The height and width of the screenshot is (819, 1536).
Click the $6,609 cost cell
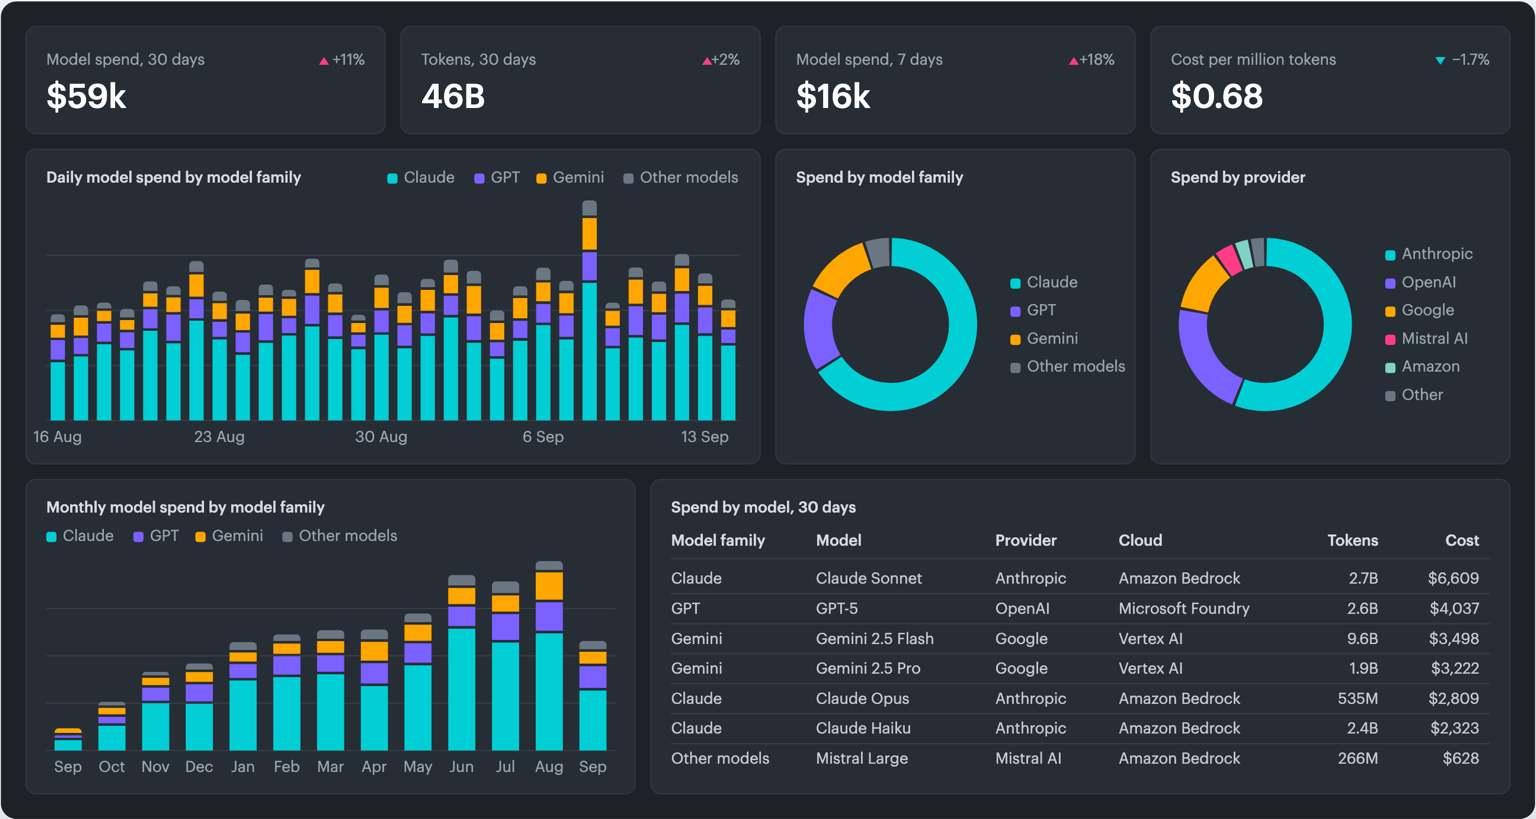pyautogui.click(x=1453, y=578)
